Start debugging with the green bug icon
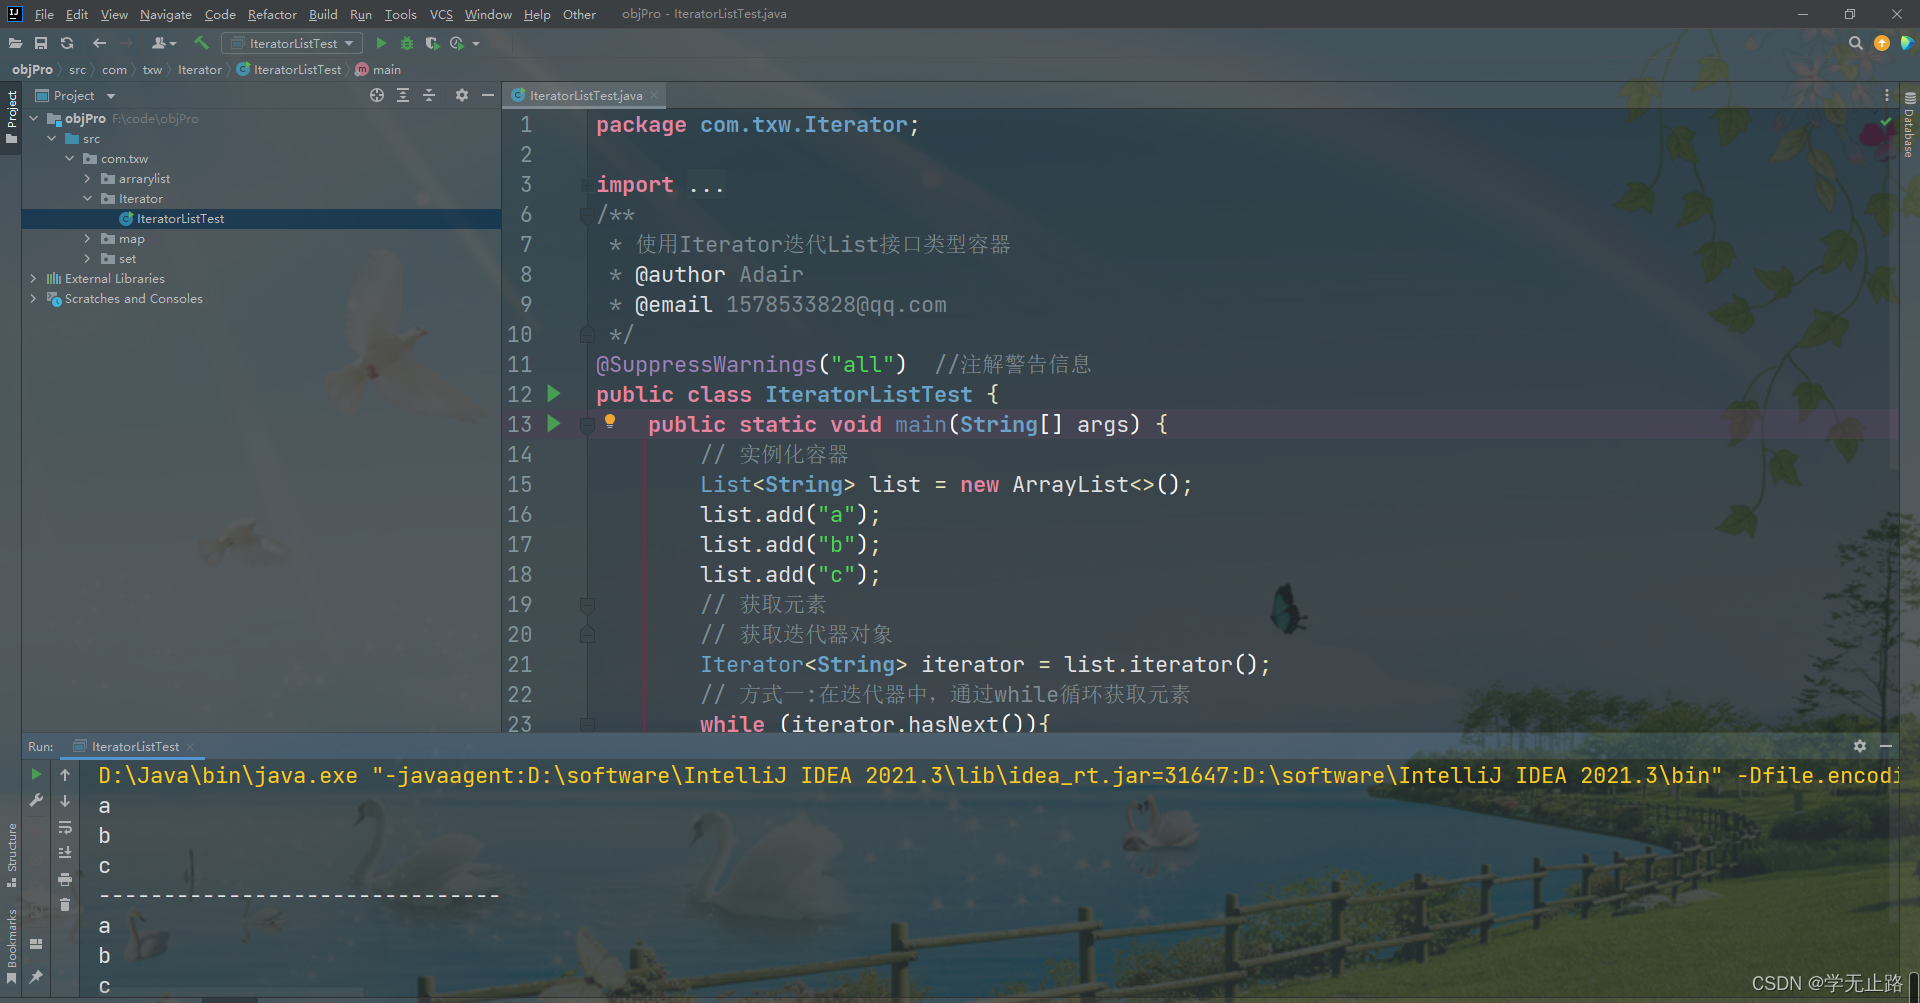Viewport: 1920px width, 1003px height. tap(407, 43)
